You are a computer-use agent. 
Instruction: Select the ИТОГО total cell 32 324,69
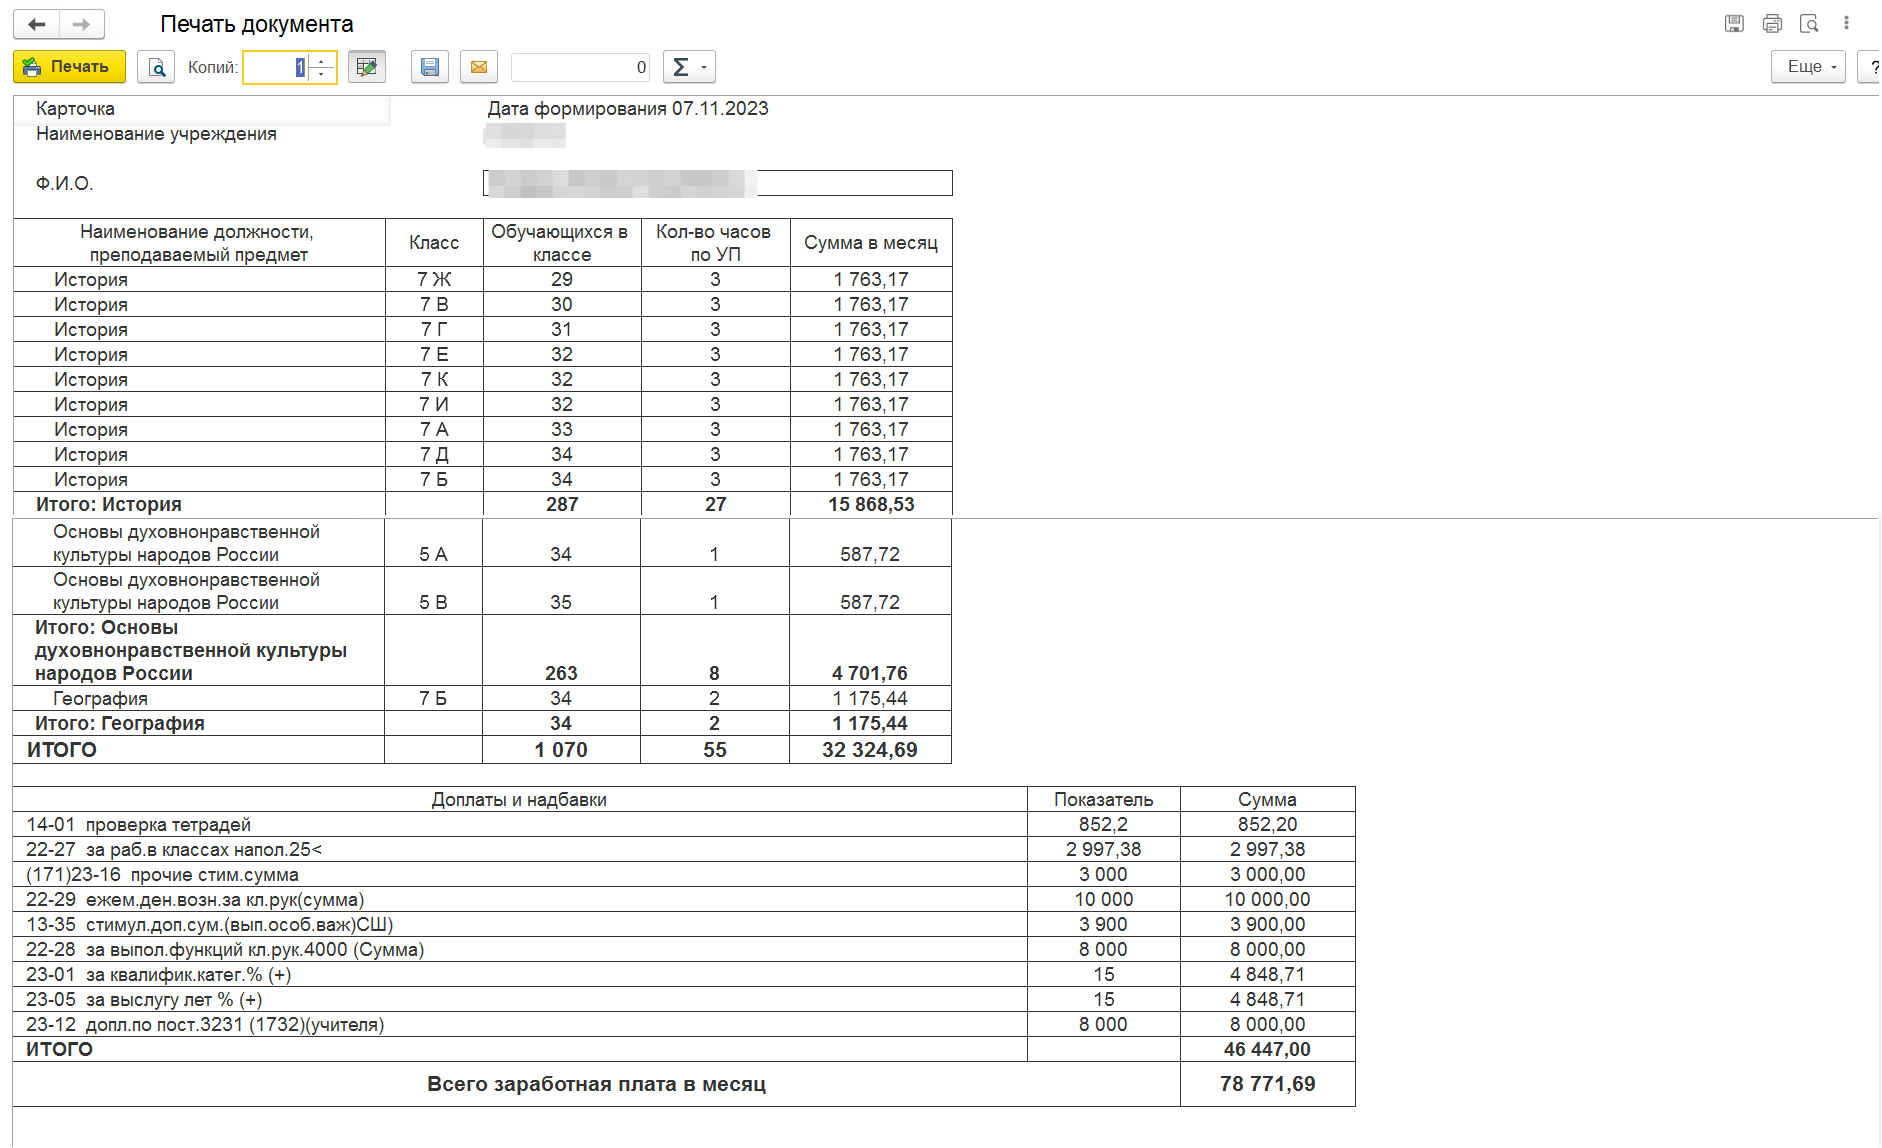[869, 750]
